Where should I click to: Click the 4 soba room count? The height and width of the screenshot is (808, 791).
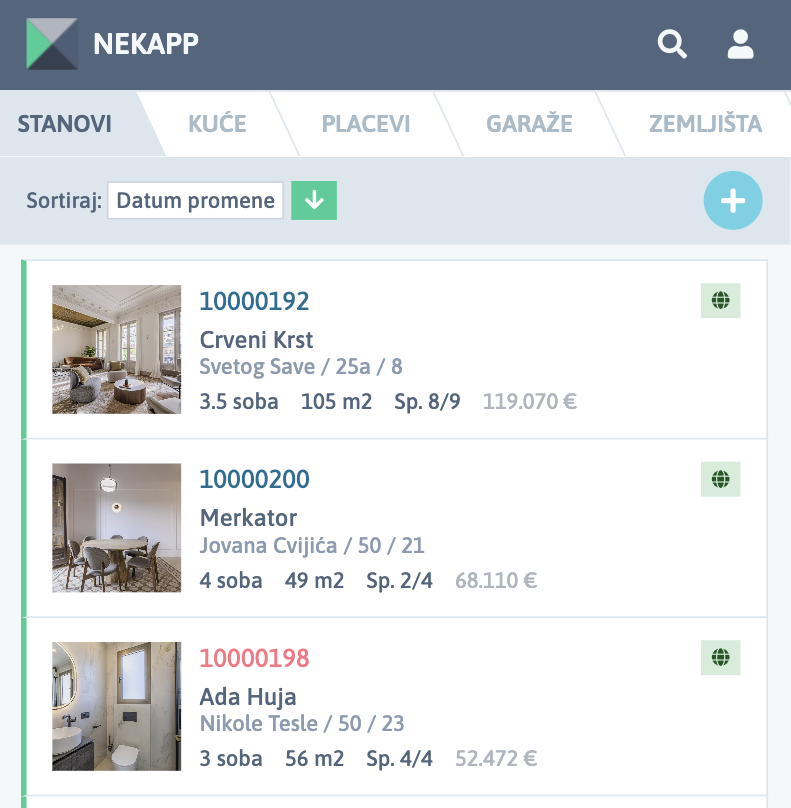231,581
